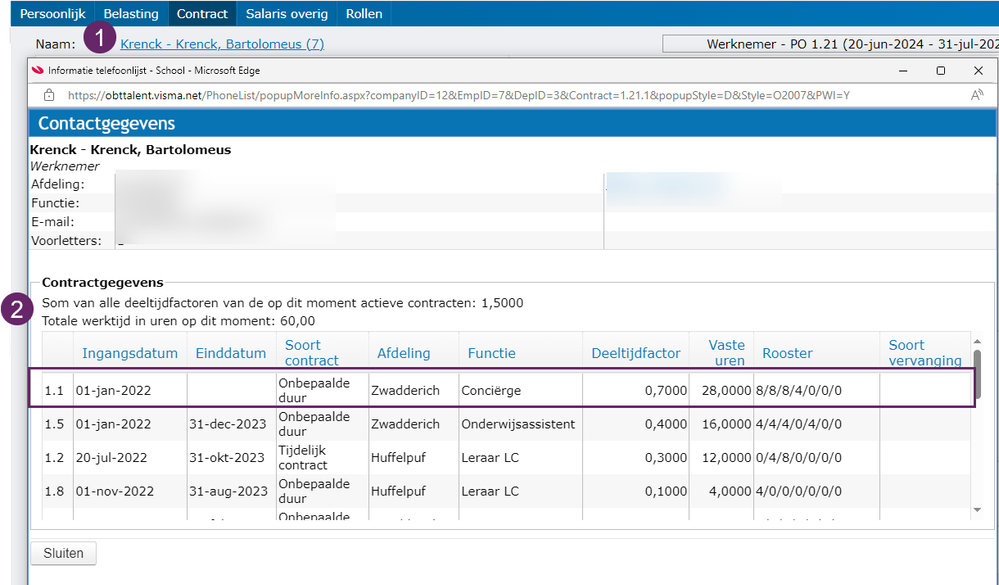This screenshot has width=999, height=585.
Task: Open the Werknemer PO 1.21 contract selector
Action: click(x=830, y=44)
